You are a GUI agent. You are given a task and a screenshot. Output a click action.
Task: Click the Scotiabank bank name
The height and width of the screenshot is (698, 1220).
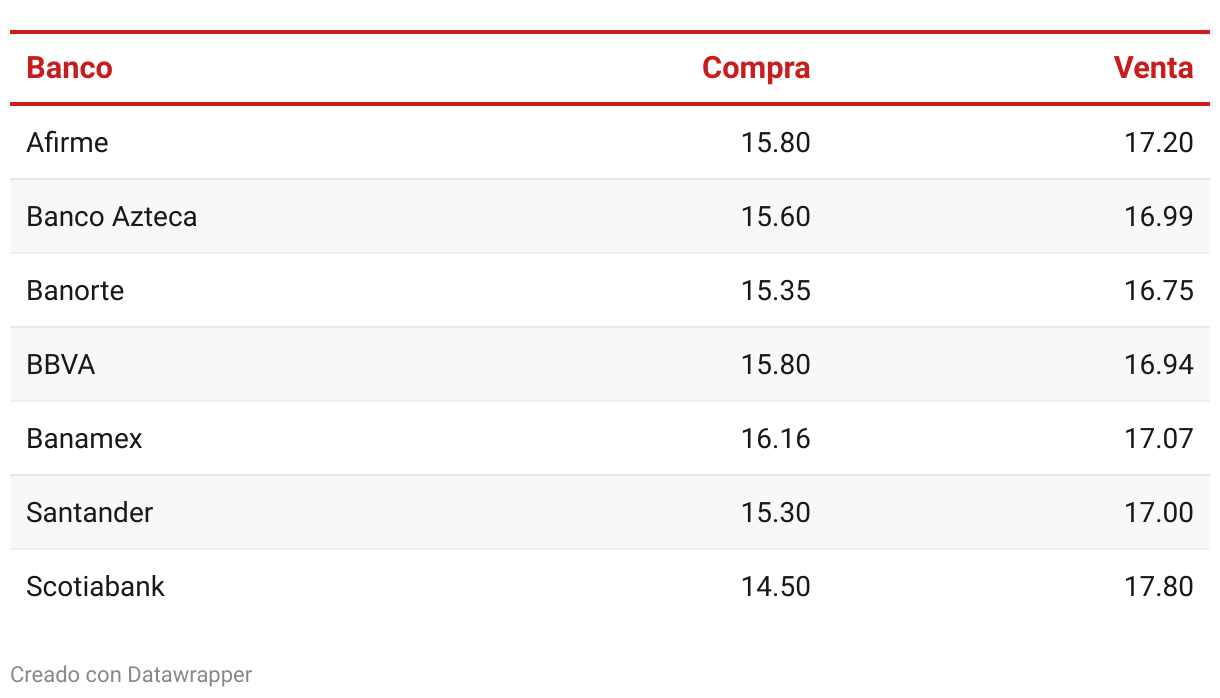click(96, 586)
